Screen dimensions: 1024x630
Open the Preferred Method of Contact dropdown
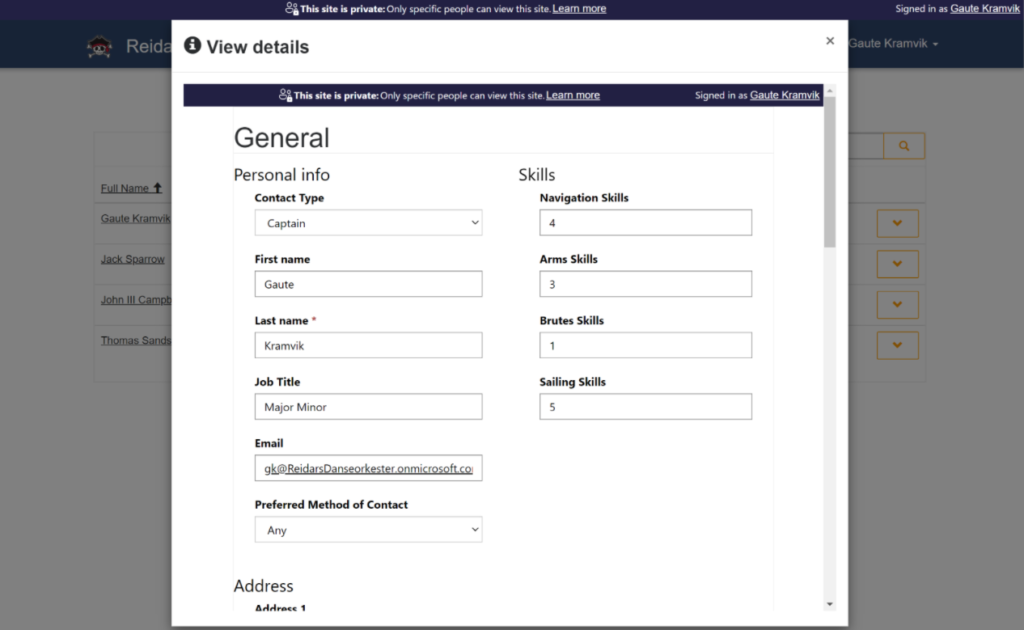click(368, 529)
